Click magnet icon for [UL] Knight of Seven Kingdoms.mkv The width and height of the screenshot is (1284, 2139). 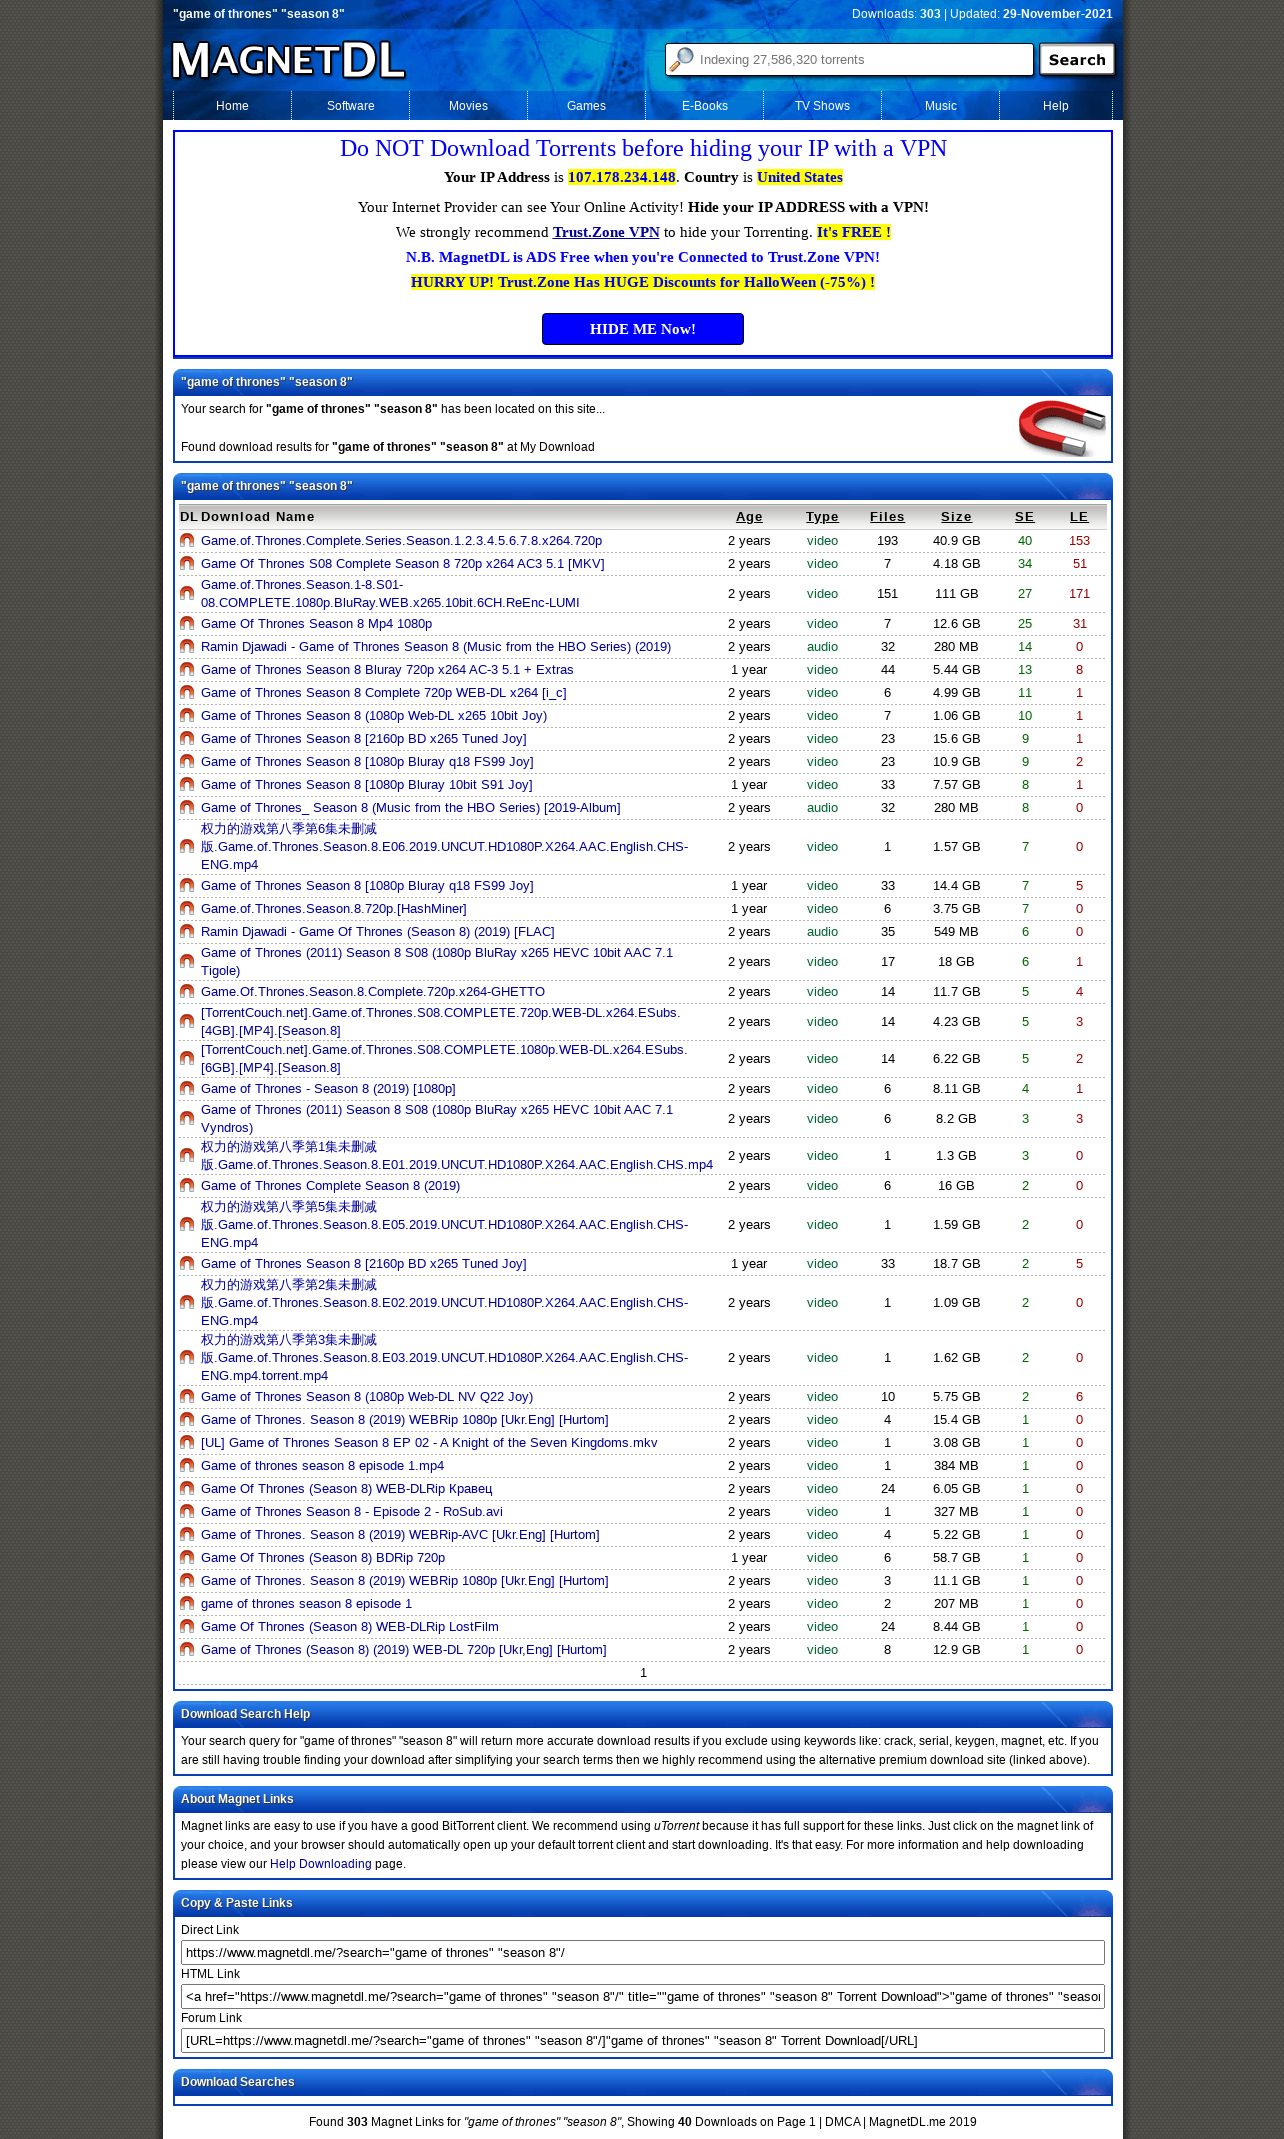[187, 1443]
